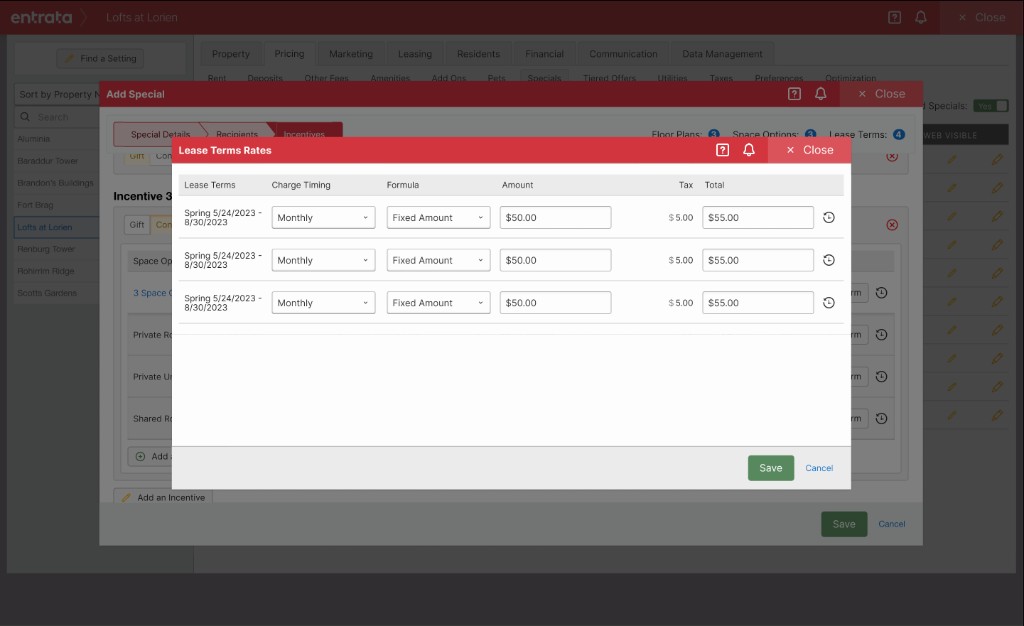Open Incentives step in Add Special

coord(304,134)
